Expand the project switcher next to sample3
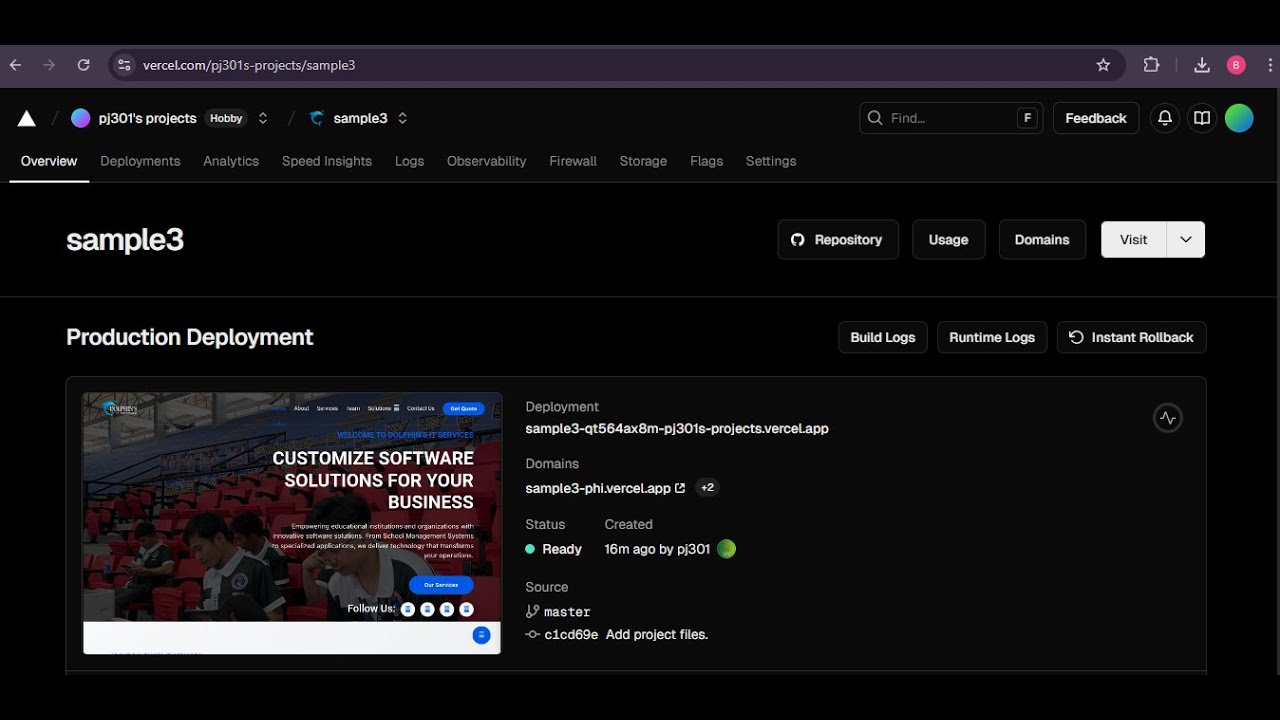Viewport: 1280px width, 720px height. coord(402,118)
